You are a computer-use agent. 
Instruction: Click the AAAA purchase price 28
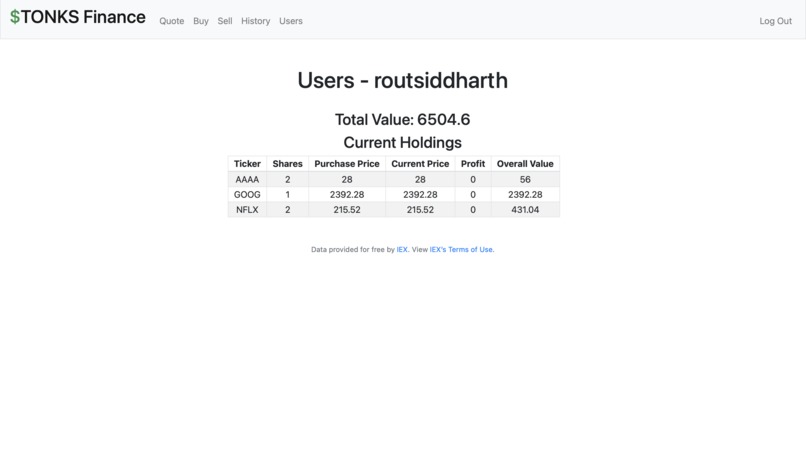pyautogui.click(x=347, y=179)
